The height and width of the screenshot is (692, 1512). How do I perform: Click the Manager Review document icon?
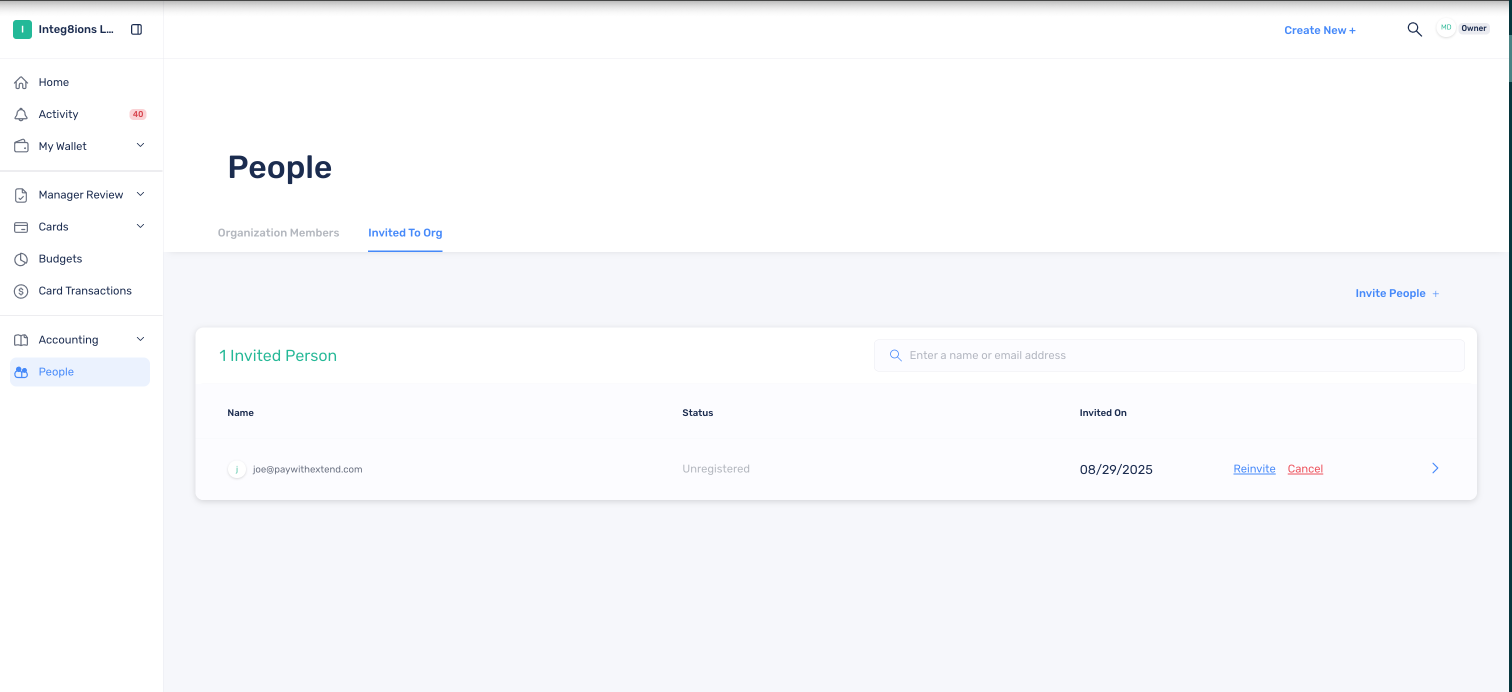click(x=21, y=195)
